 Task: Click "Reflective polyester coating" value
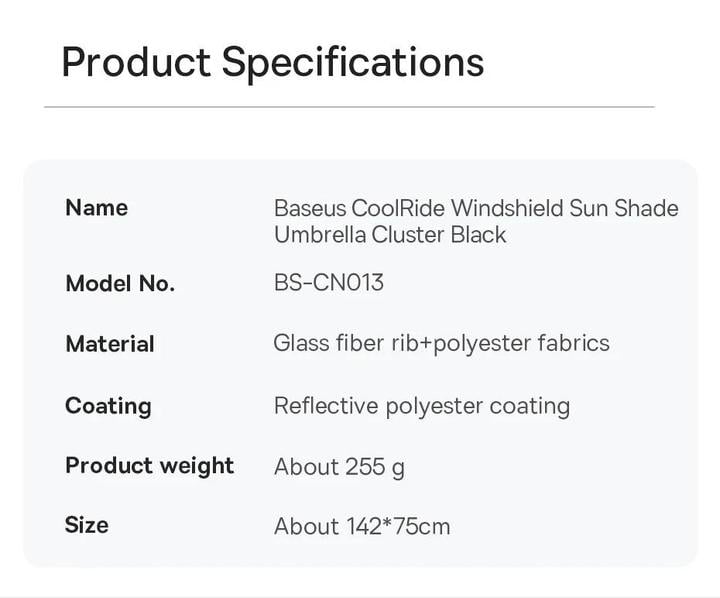click(421, 406)
